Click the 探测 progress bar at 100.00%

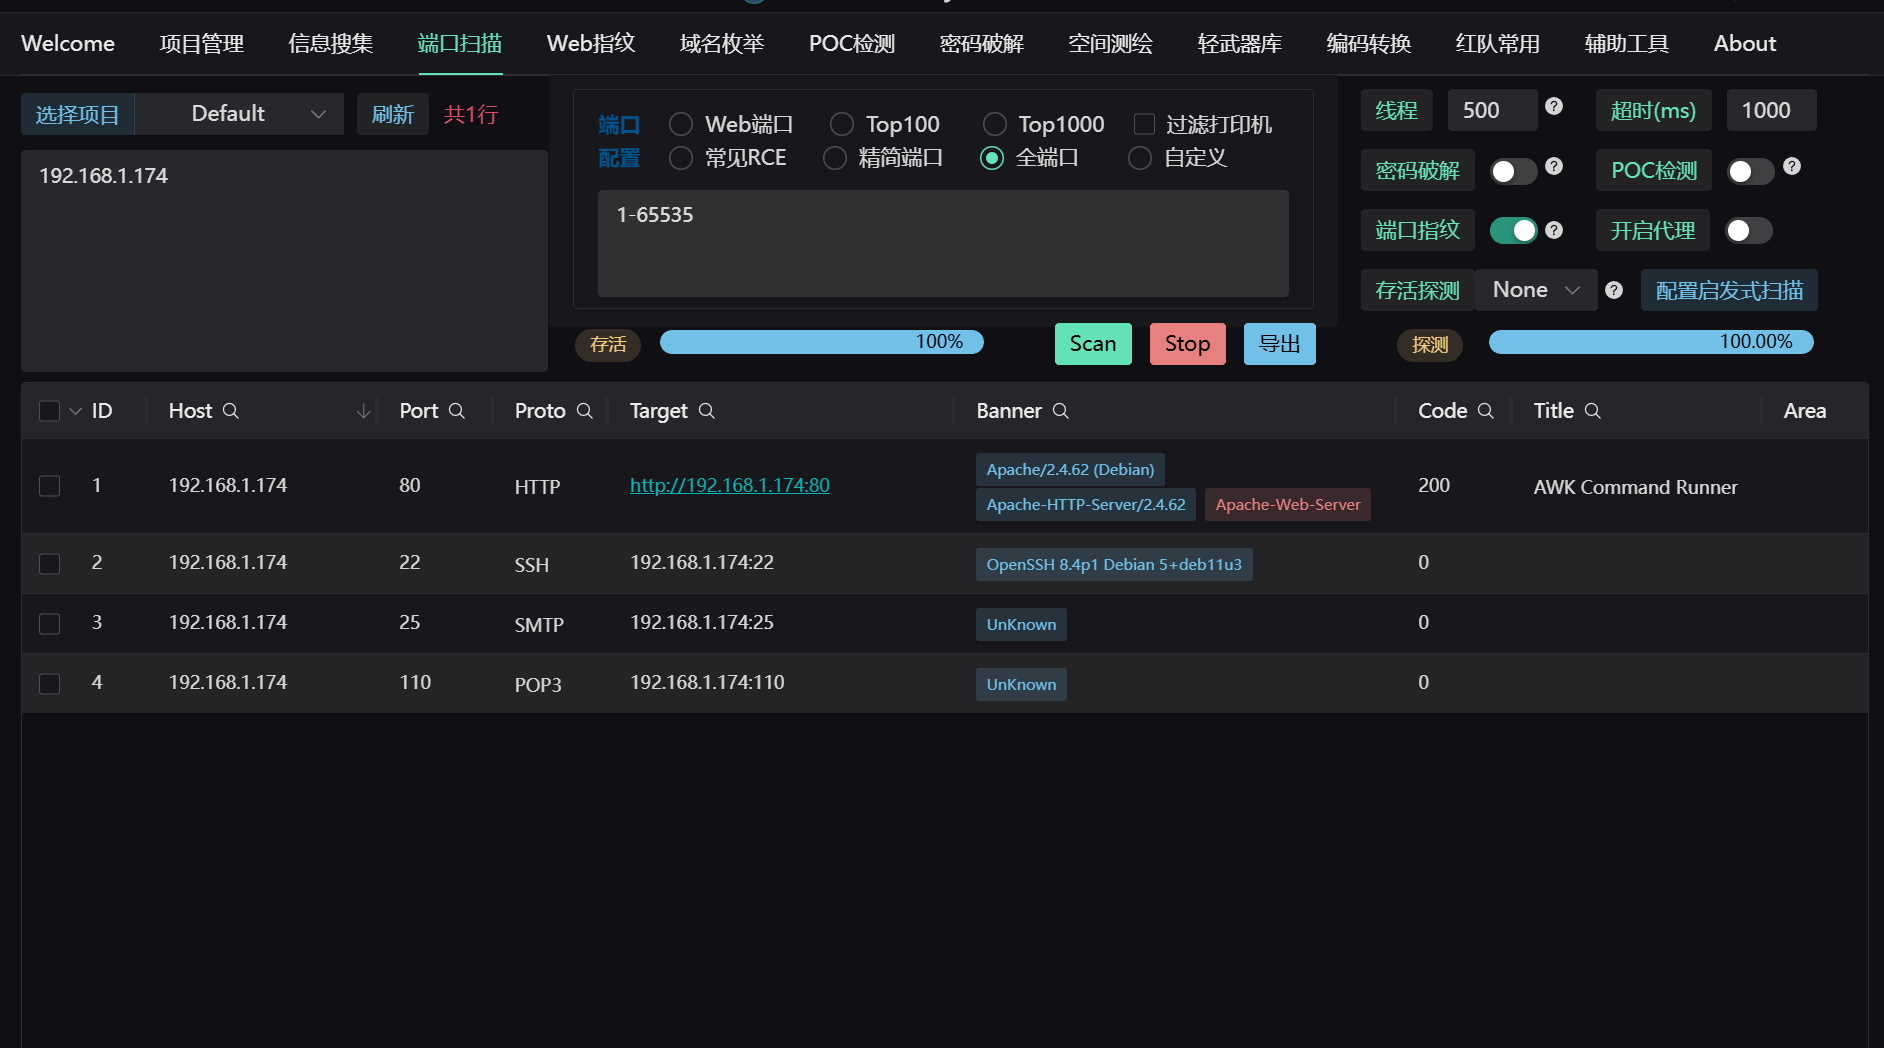tap(1651, 342)
